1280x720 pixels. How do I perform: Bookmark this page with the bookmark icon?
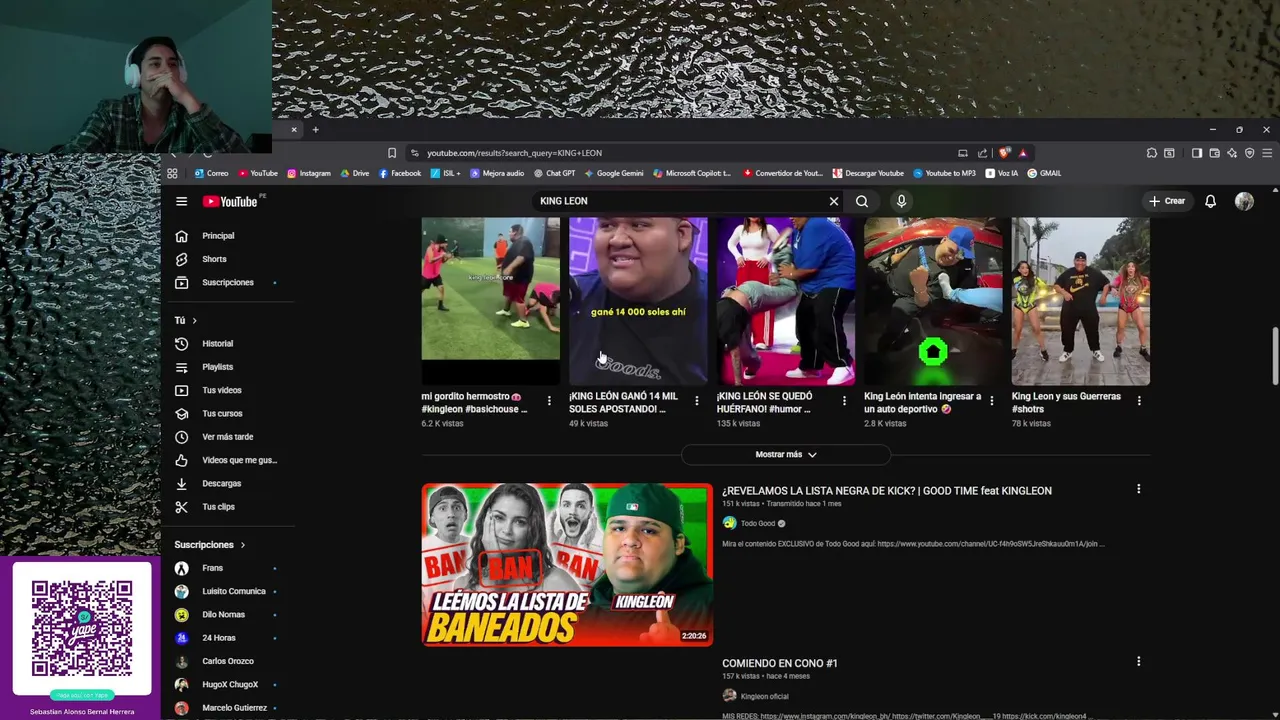(392, 153)
